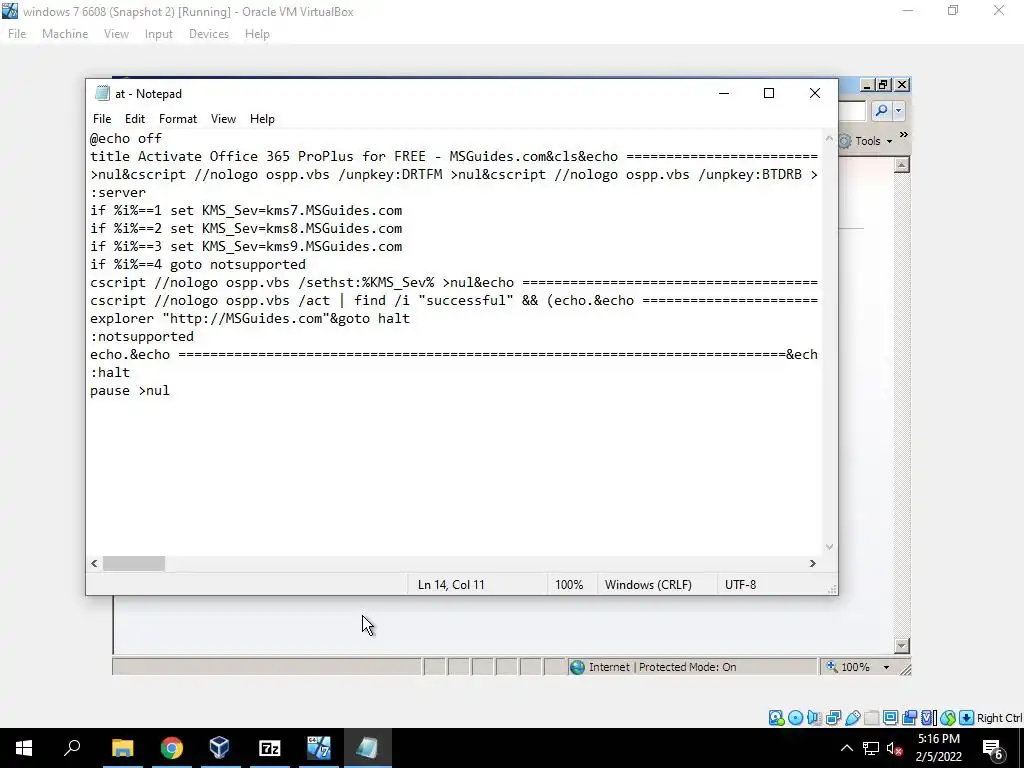Viewport: 1024px width, 768px height.
Task: Click the Internet globe status icon
Action: [577, 667]
